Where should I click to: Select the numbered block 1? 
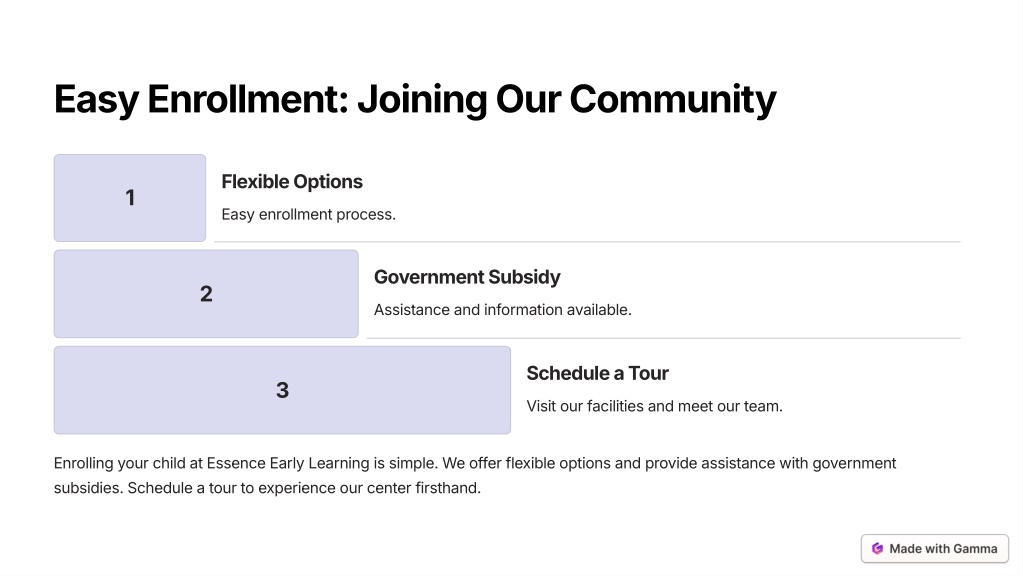(130, 198)
